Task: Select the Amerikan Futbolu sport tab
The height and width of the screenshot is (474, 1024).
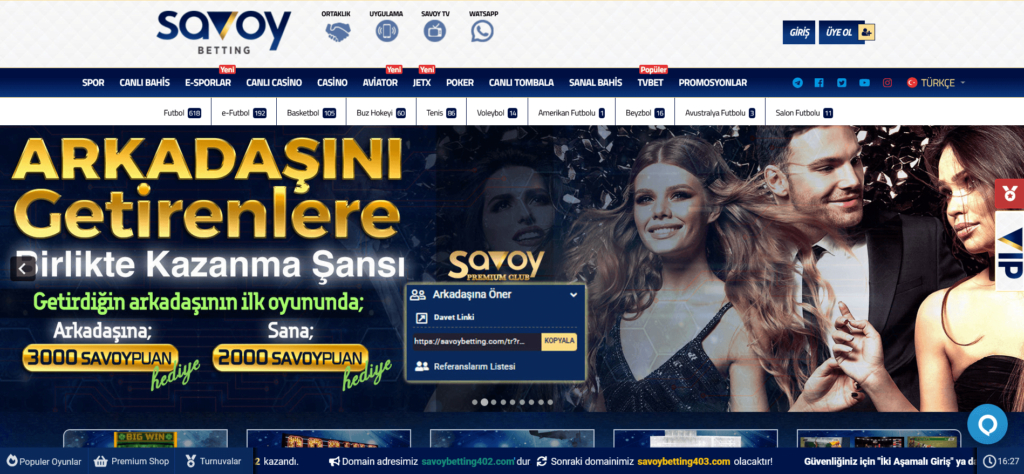Action: point(571,113)
